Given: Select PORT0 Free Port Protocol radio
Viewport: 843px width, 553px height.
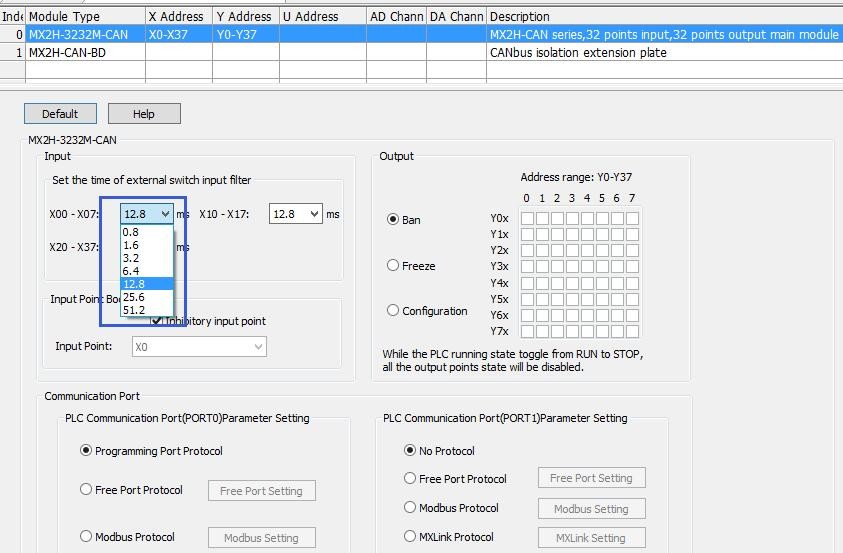Looking at the screenshot, I should coord(86,490).
